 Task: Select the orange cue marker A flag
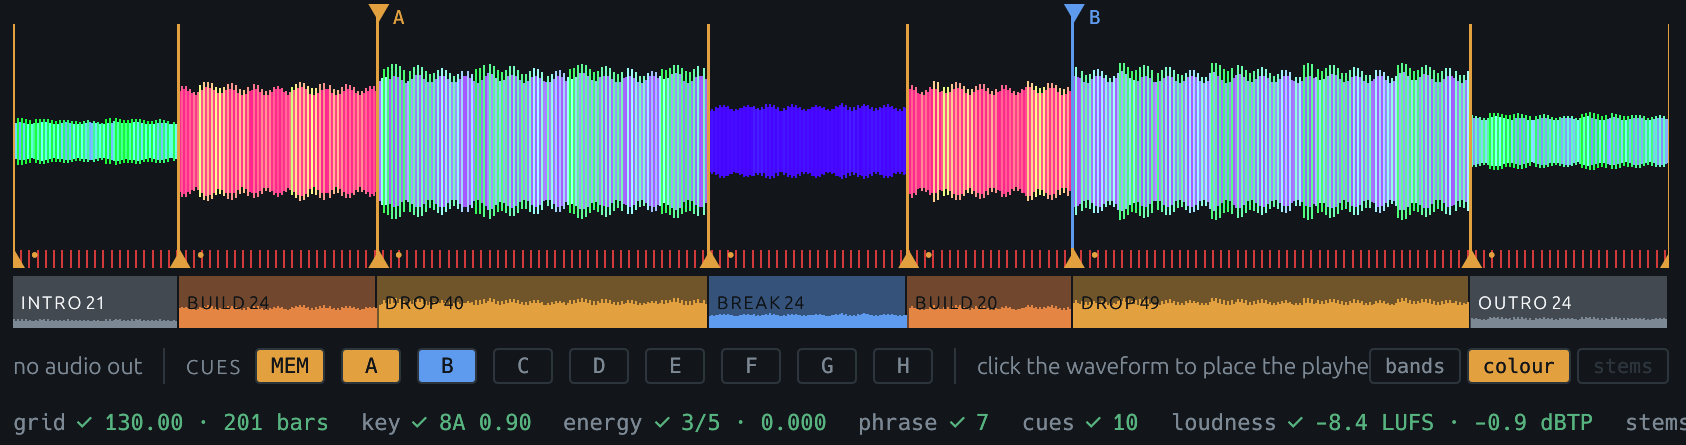tap(378, 14)
